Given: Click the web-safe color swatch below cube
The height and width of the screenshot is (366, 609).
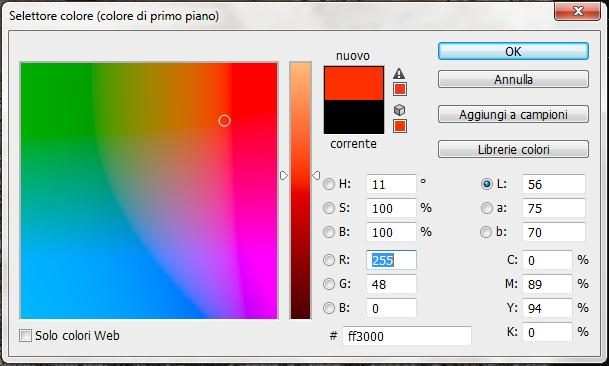Looking at the screenshot, I should click(400, 126).
